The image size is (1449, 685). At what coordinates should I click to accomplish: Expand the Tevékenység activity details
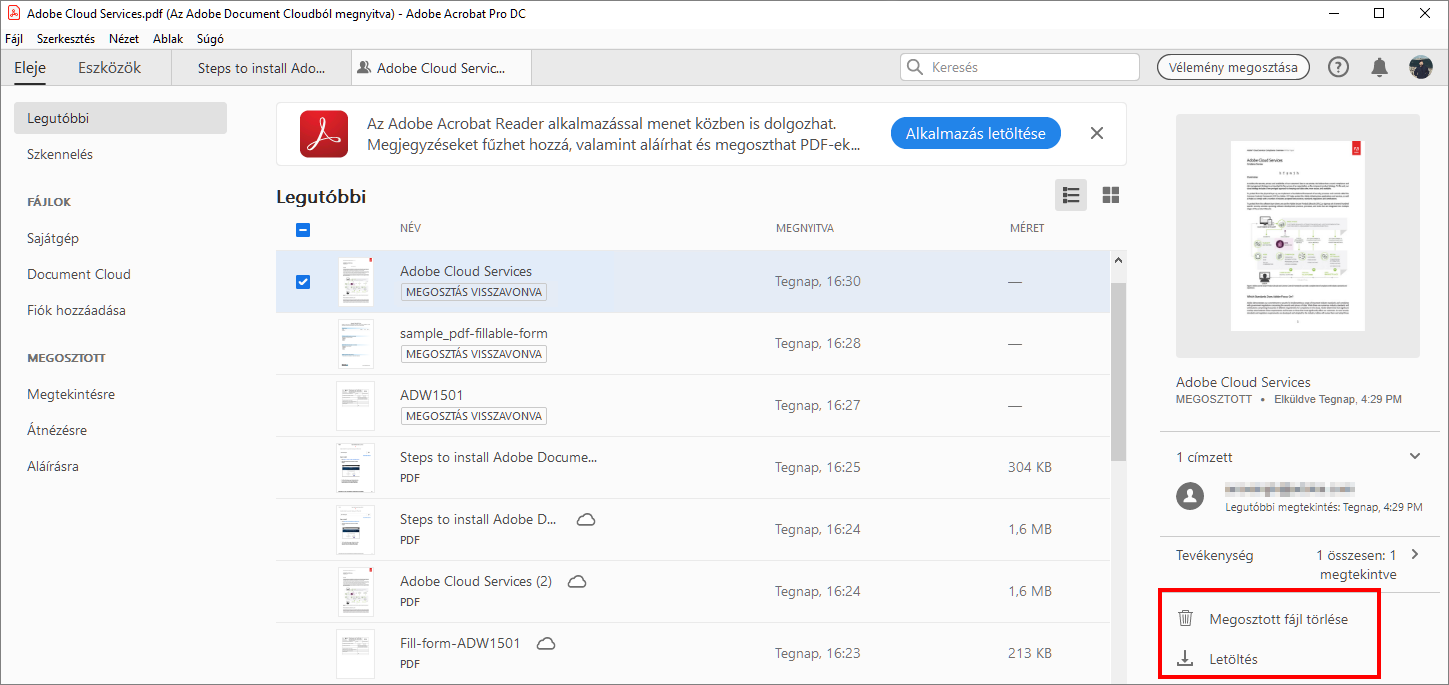1415,554
